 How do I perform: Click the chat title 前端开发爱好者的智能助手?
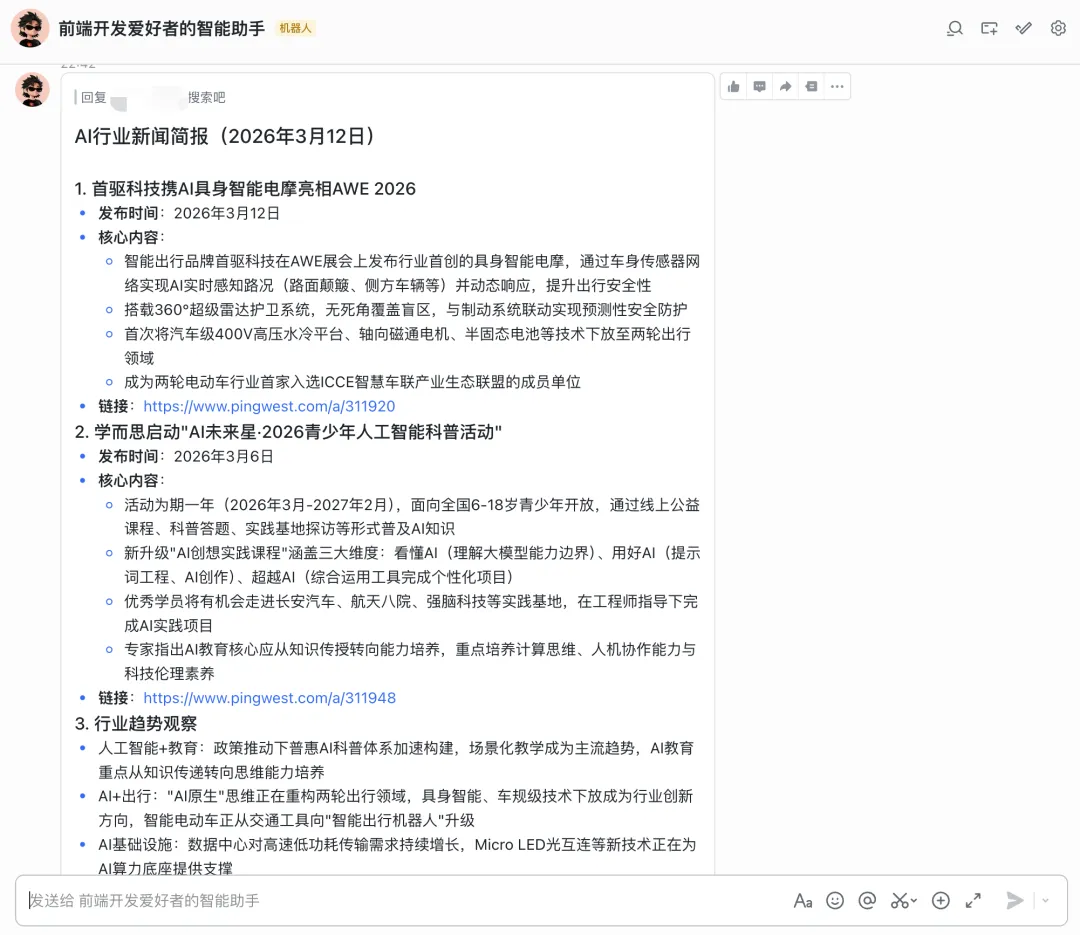pos(162,28)
